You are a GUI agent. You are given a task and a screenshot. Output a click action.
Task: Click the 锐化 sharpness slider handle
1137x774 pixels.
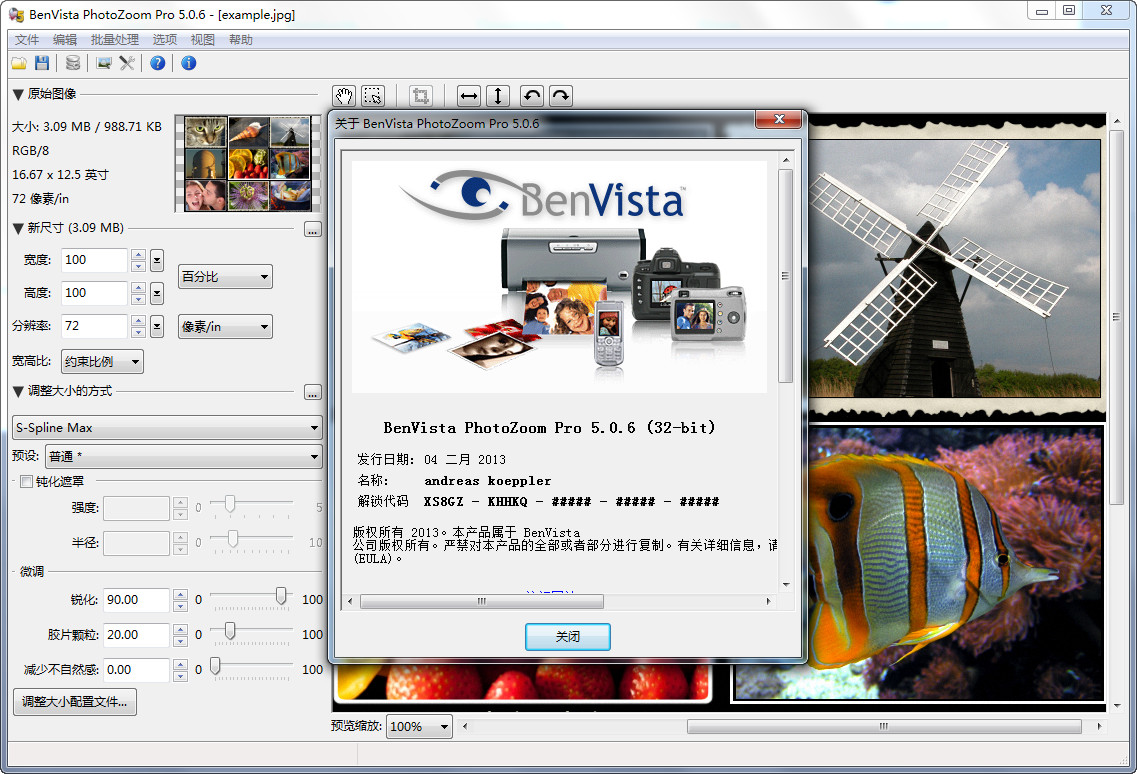[281, 597]
